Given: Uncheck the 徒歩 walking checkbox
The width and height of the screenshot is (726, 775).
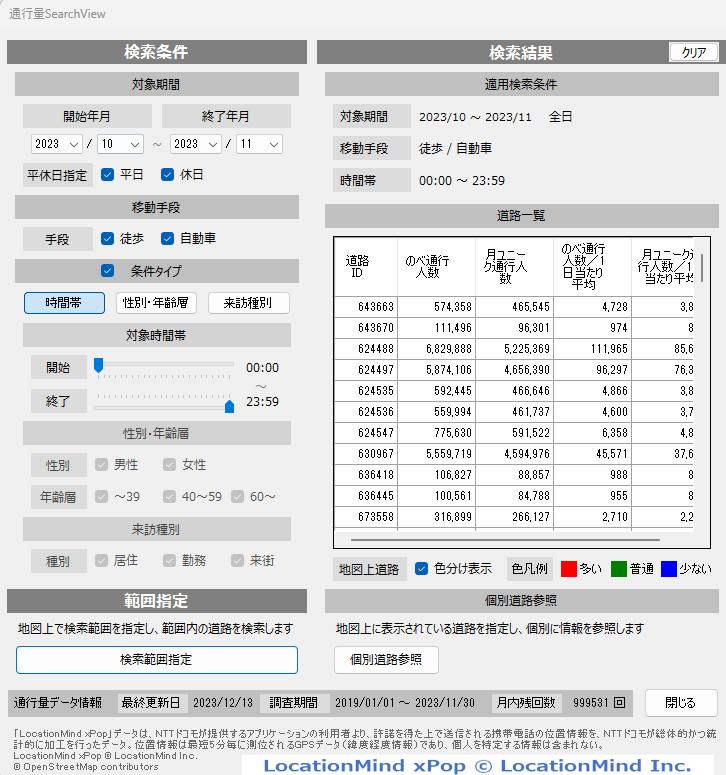Looking at the screenshot, I should coord(108,239).
